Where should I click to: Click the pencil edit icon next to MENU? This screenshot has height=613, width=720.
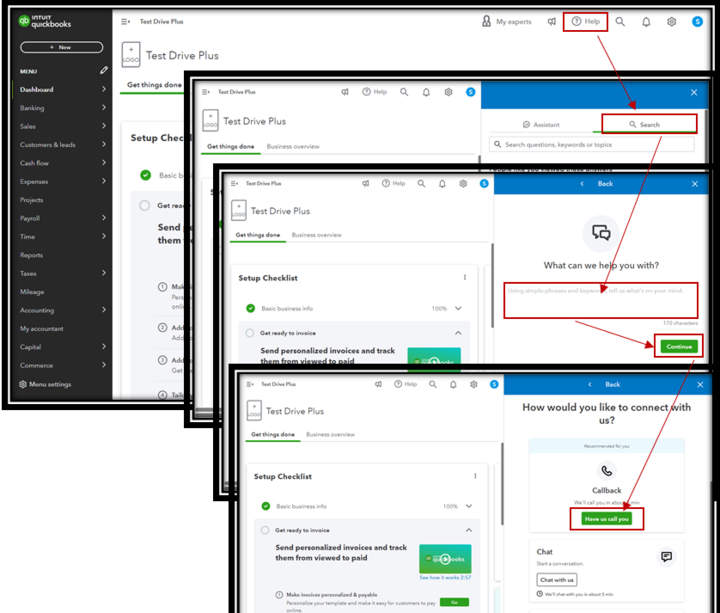pyautogui.click(x=104, y=70)
